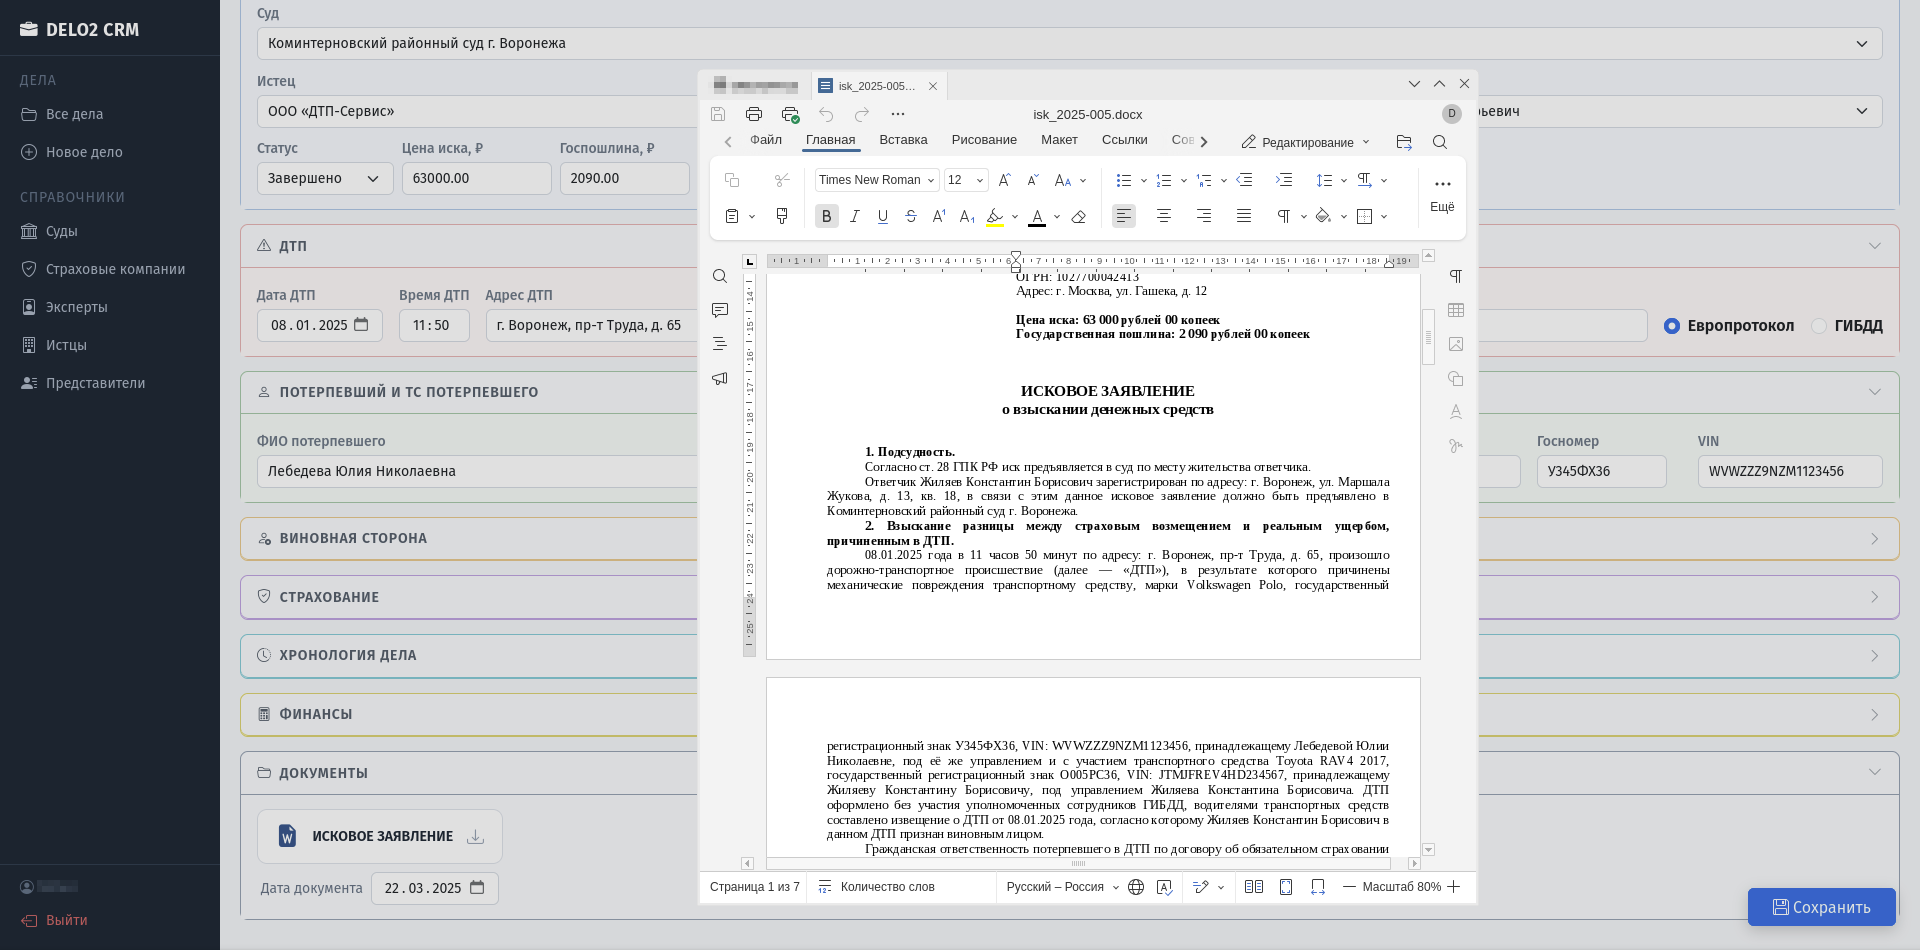The width and height of the screenshot is (1920, 950).
Task: Toggle left text alignment
Action: 1124,216
